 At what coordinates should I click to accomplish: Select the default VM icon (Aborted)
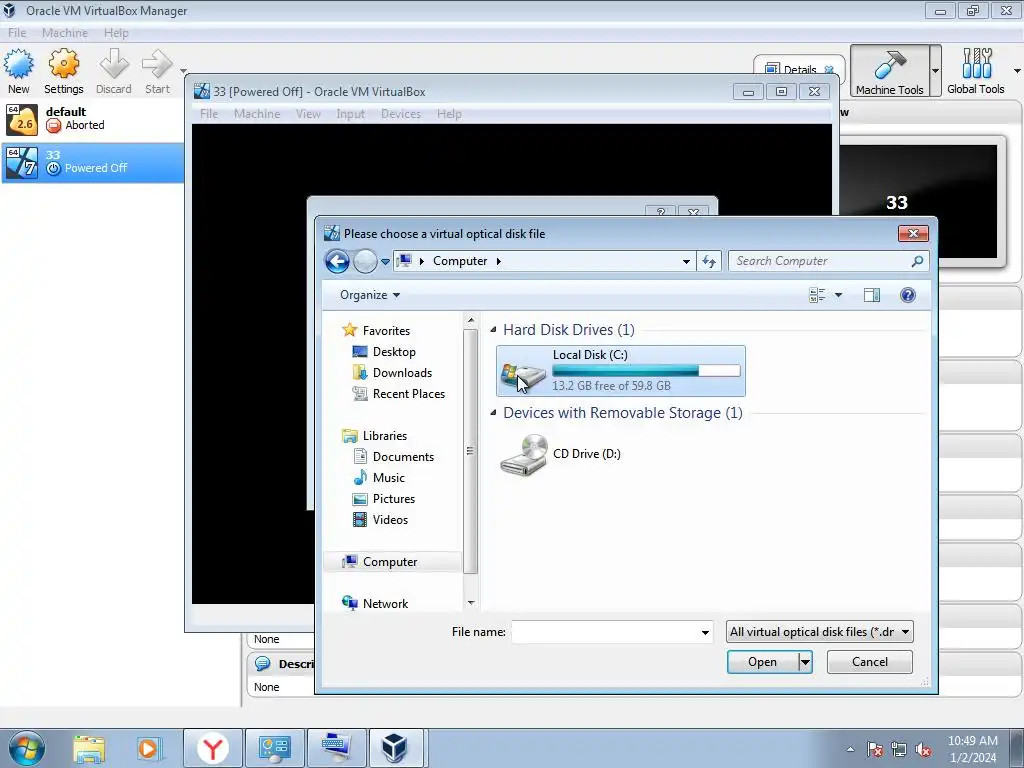pos(22,120)
